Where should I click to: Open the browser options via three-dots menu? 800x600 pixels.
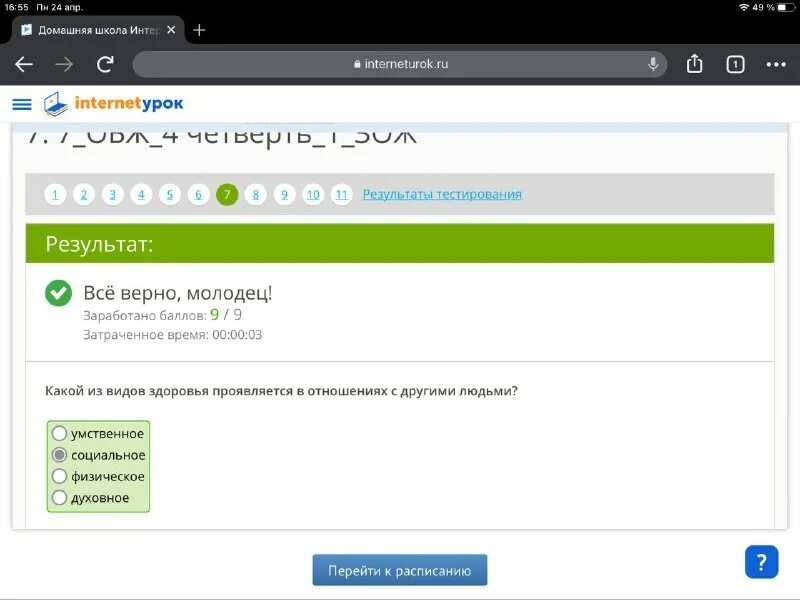pyautogui.click(x=775, y=63)
